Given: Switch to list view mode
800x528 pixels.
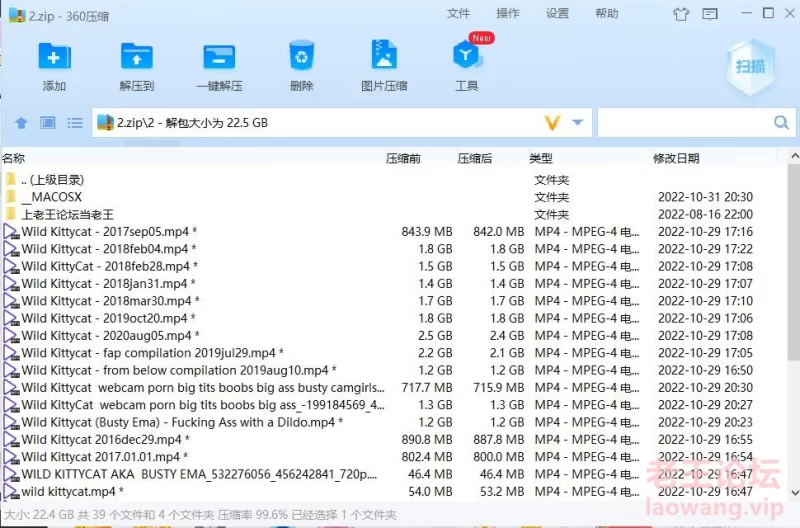Looking at the screenshot, I should coord(75,122).
